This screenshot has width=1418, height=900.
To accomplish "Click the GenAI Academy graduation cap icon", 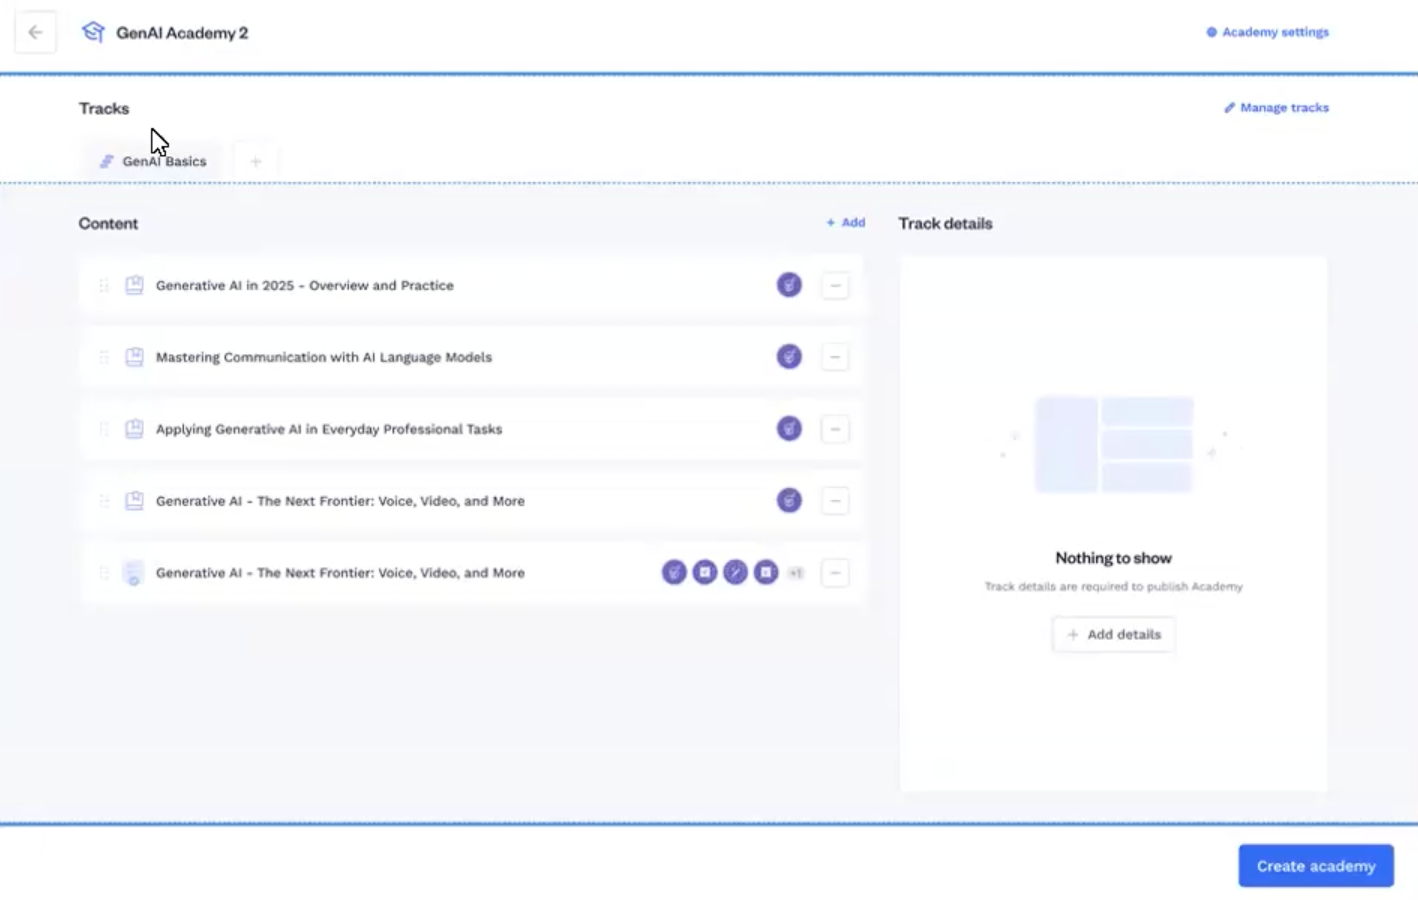I will [x=93, y=31].
